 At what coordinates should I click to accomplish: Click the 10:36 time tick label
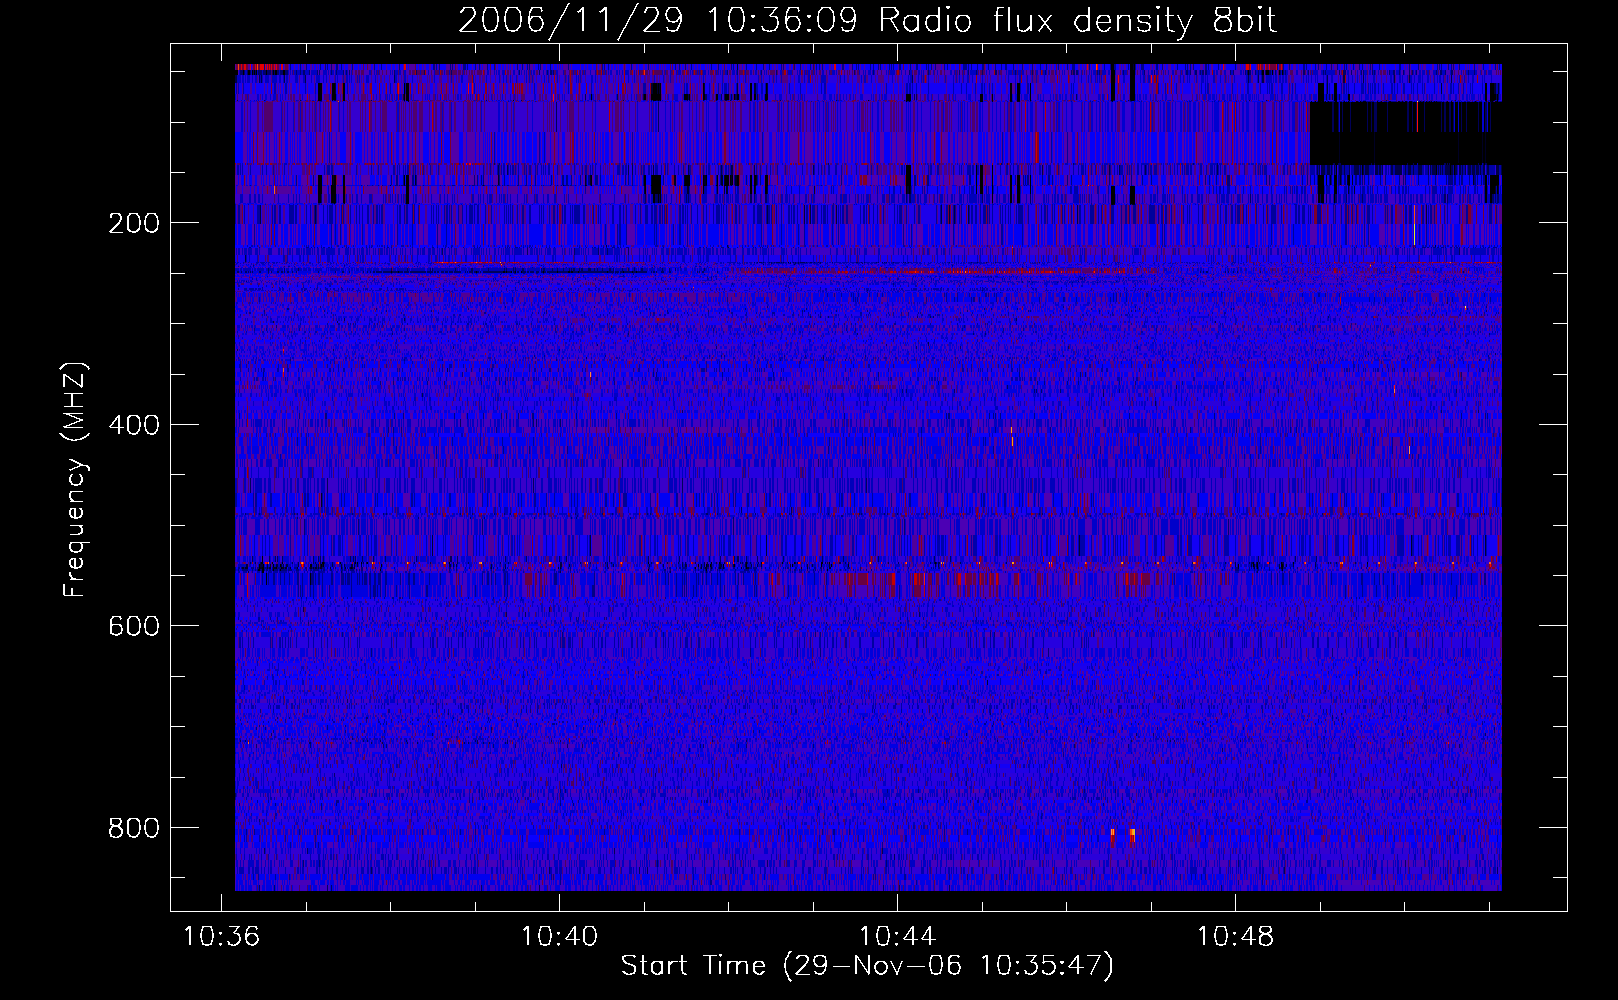222,937
